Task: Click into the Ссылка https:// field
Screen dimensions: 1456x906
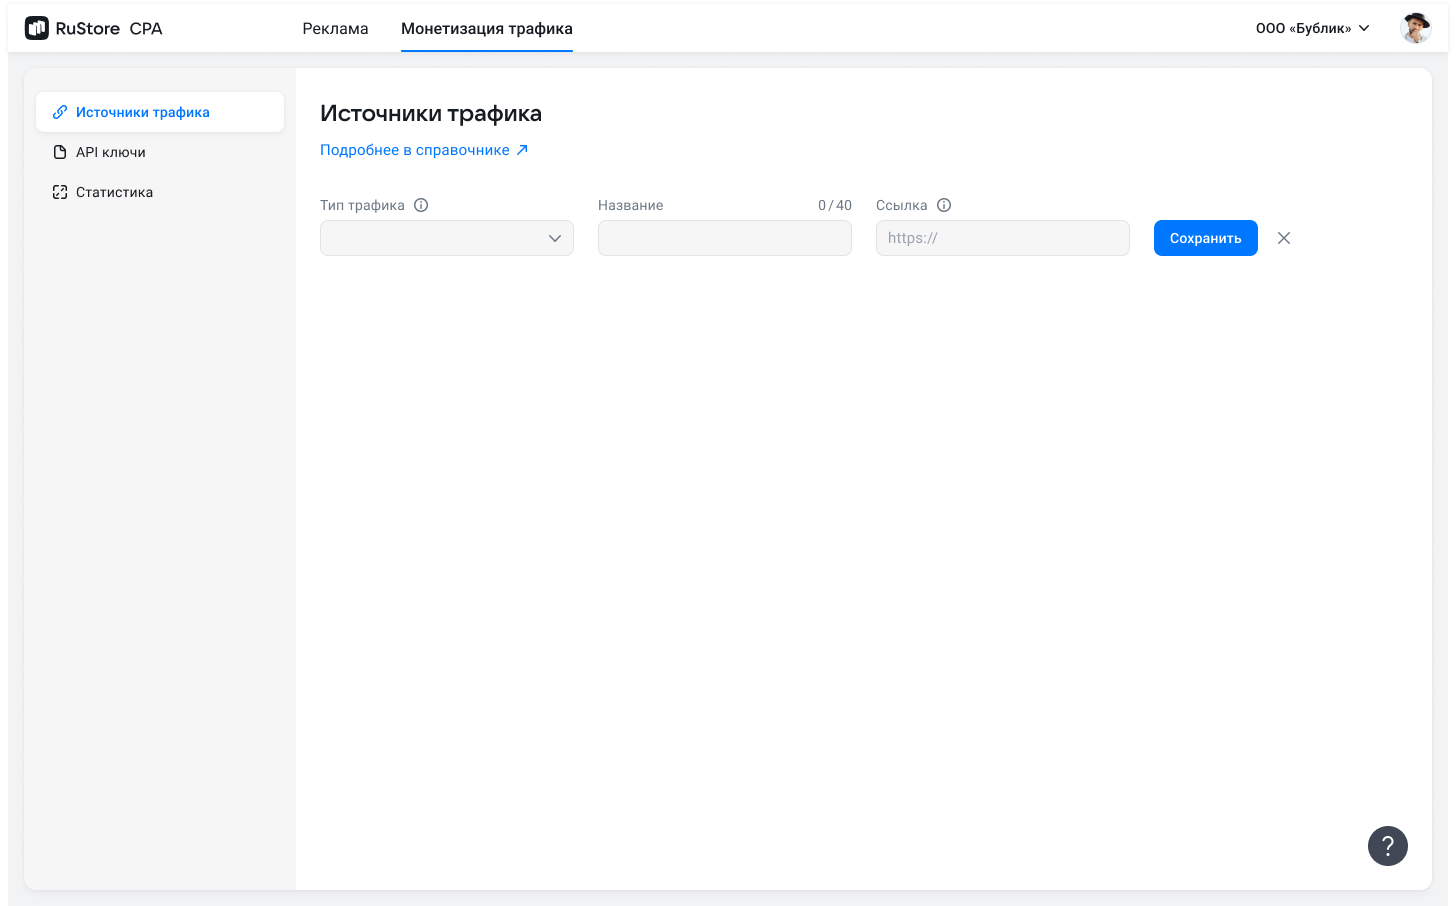Action: [x=1002, y=238]
